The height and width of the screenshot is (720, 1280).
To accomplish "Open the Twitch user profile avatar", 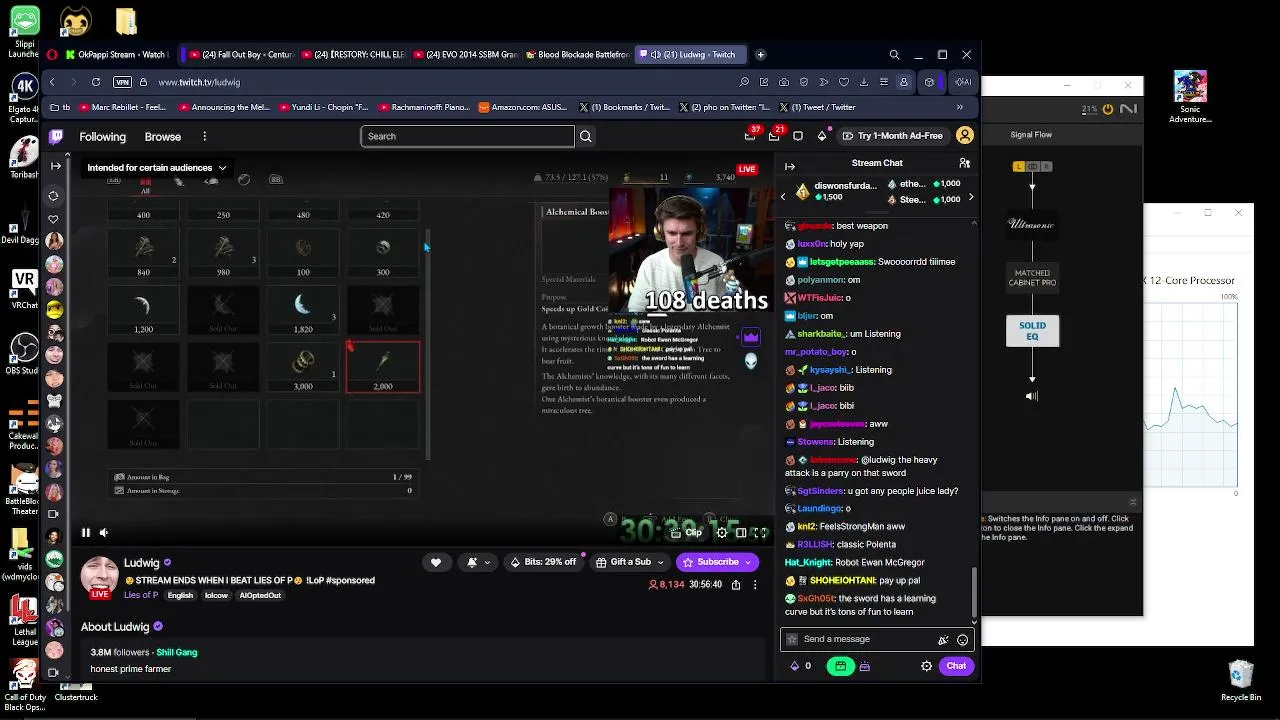I will [965, 136].
